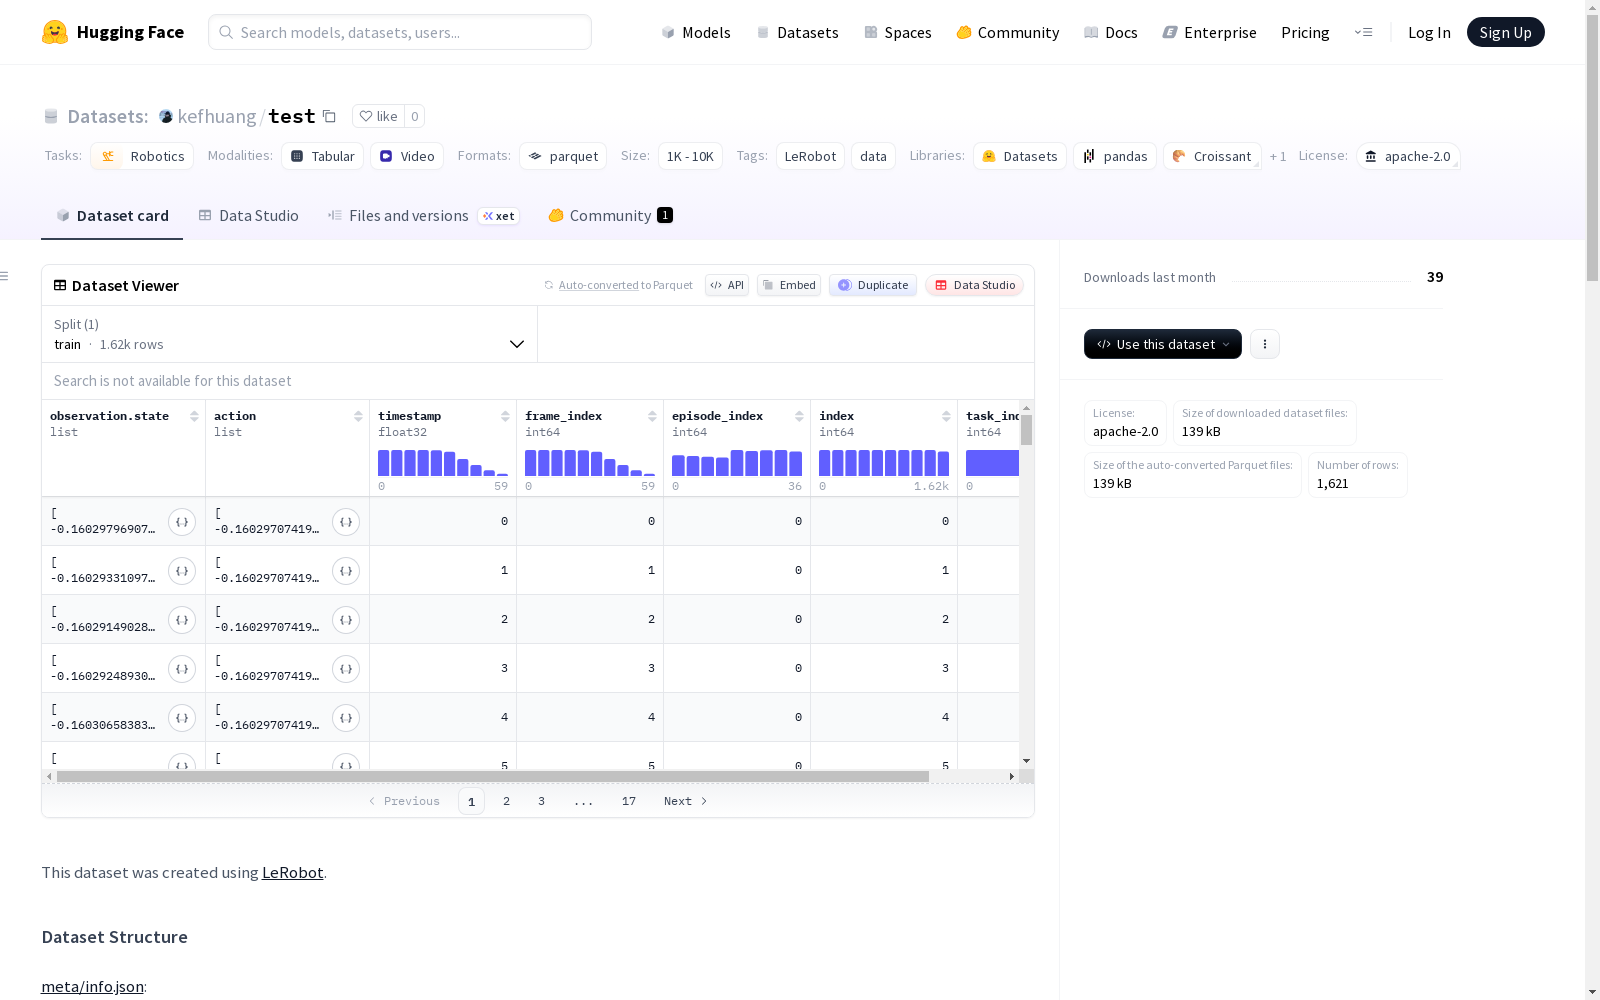Open Community in the top navigation
This screenshot has height=1000, width=1600.
click(1008, 32)
